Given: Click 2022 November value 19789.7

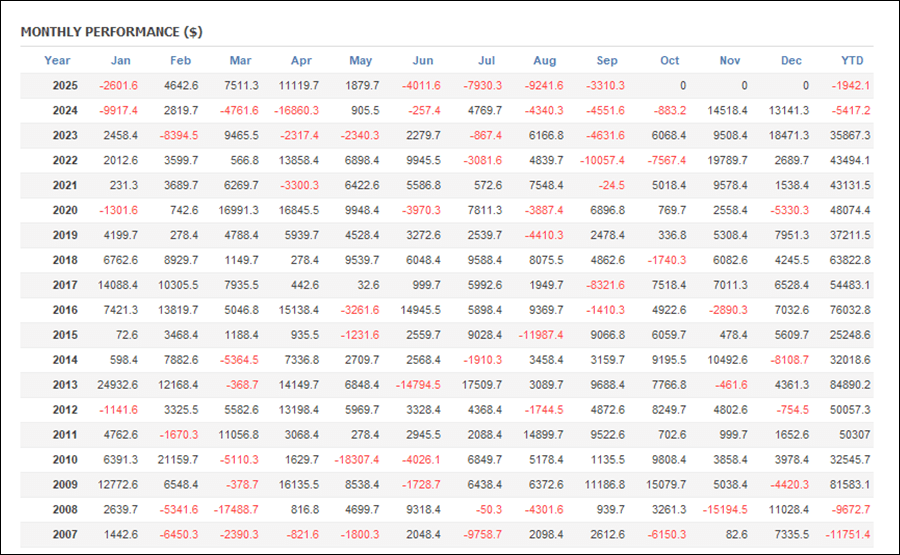Looking at the screenshot, I should 723,161.
